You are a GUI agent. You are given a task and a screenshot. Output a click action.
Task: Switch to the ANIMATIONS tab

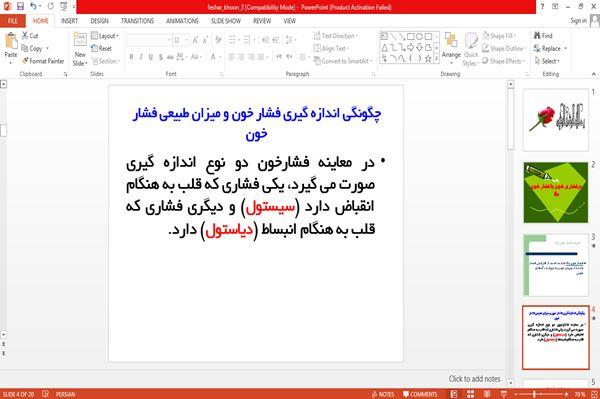coord(182,21)
